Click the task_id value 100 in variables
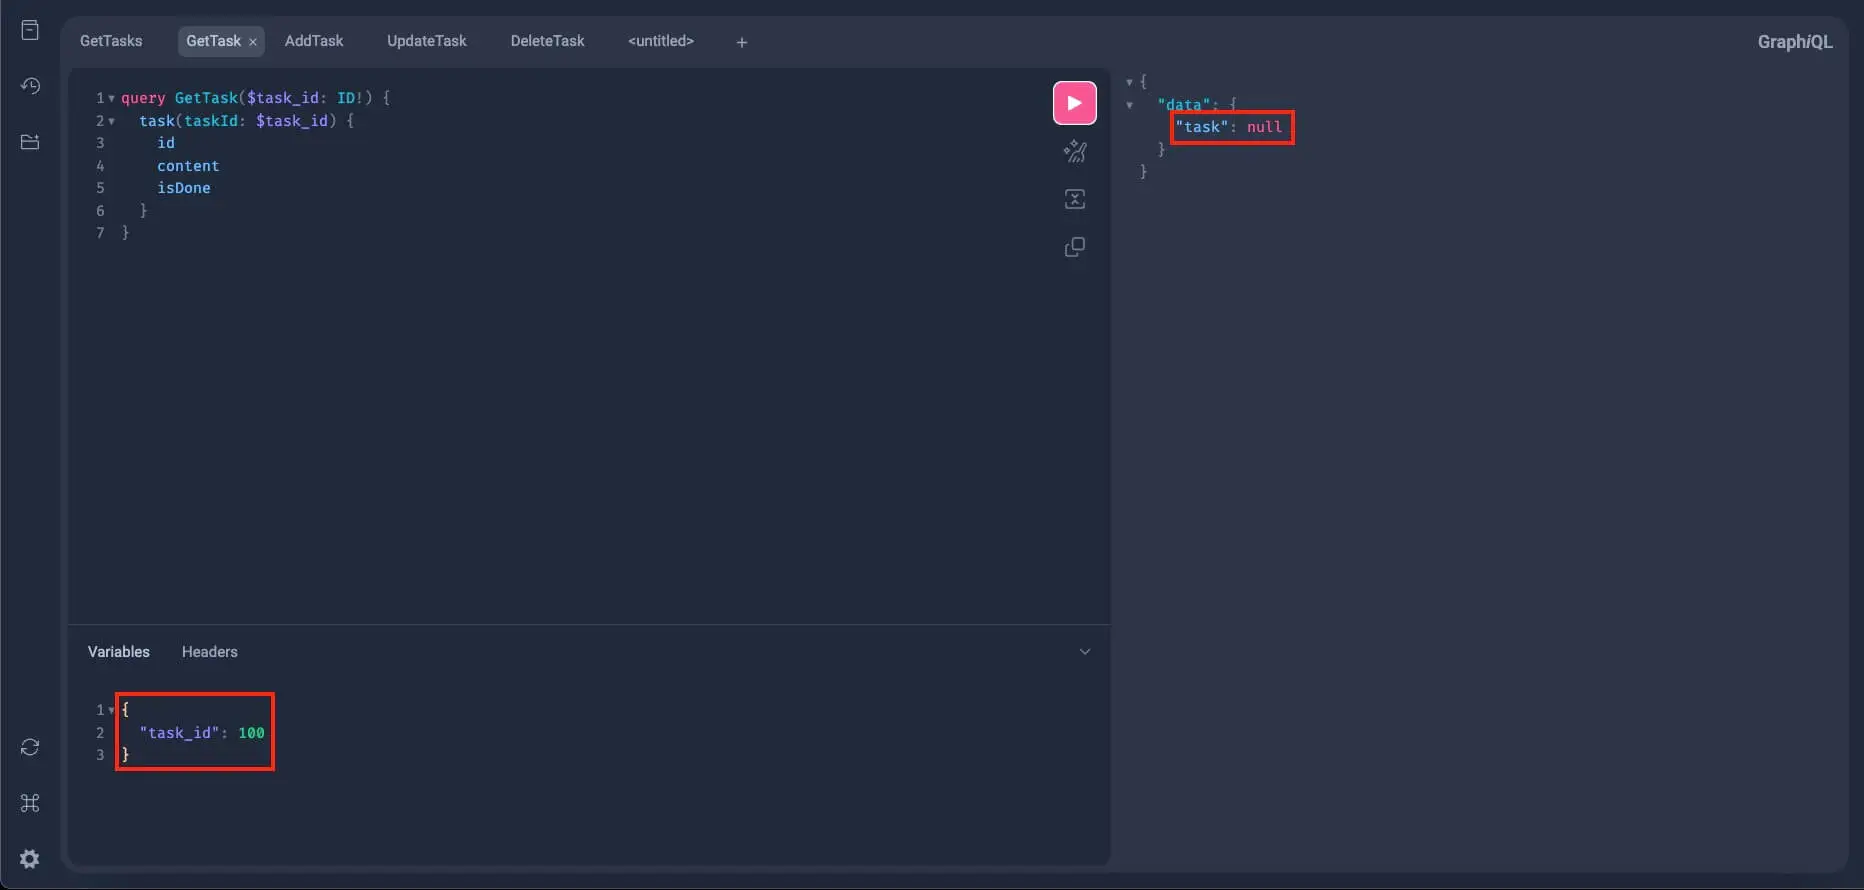The image size is (1864, 890). coord(251,733)
